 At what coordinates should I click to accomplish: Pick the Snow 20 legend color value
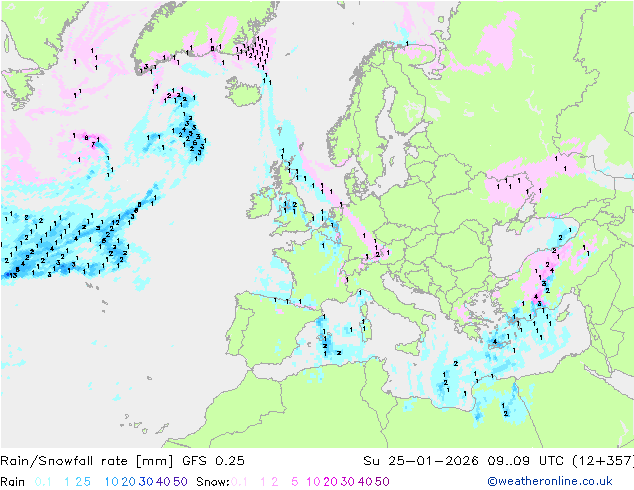330,482
